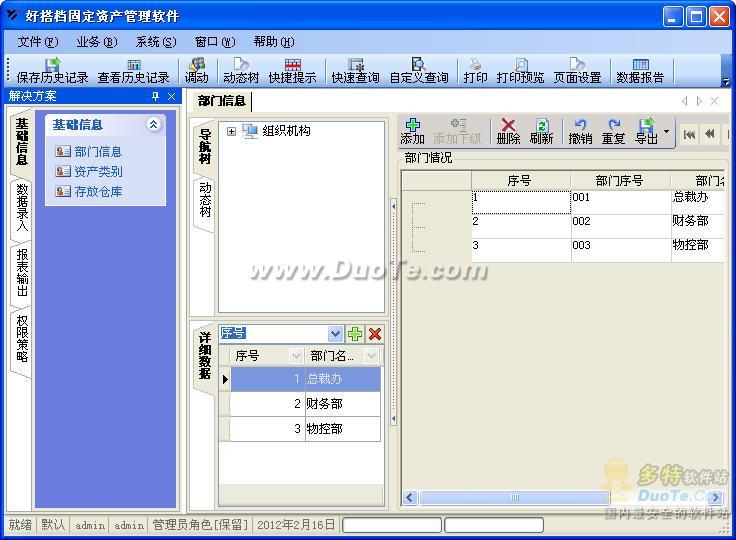The width and height of the screenshot is (736, 540).
Task: Click the Undo (撤销) icon
Action: [581, 131]
